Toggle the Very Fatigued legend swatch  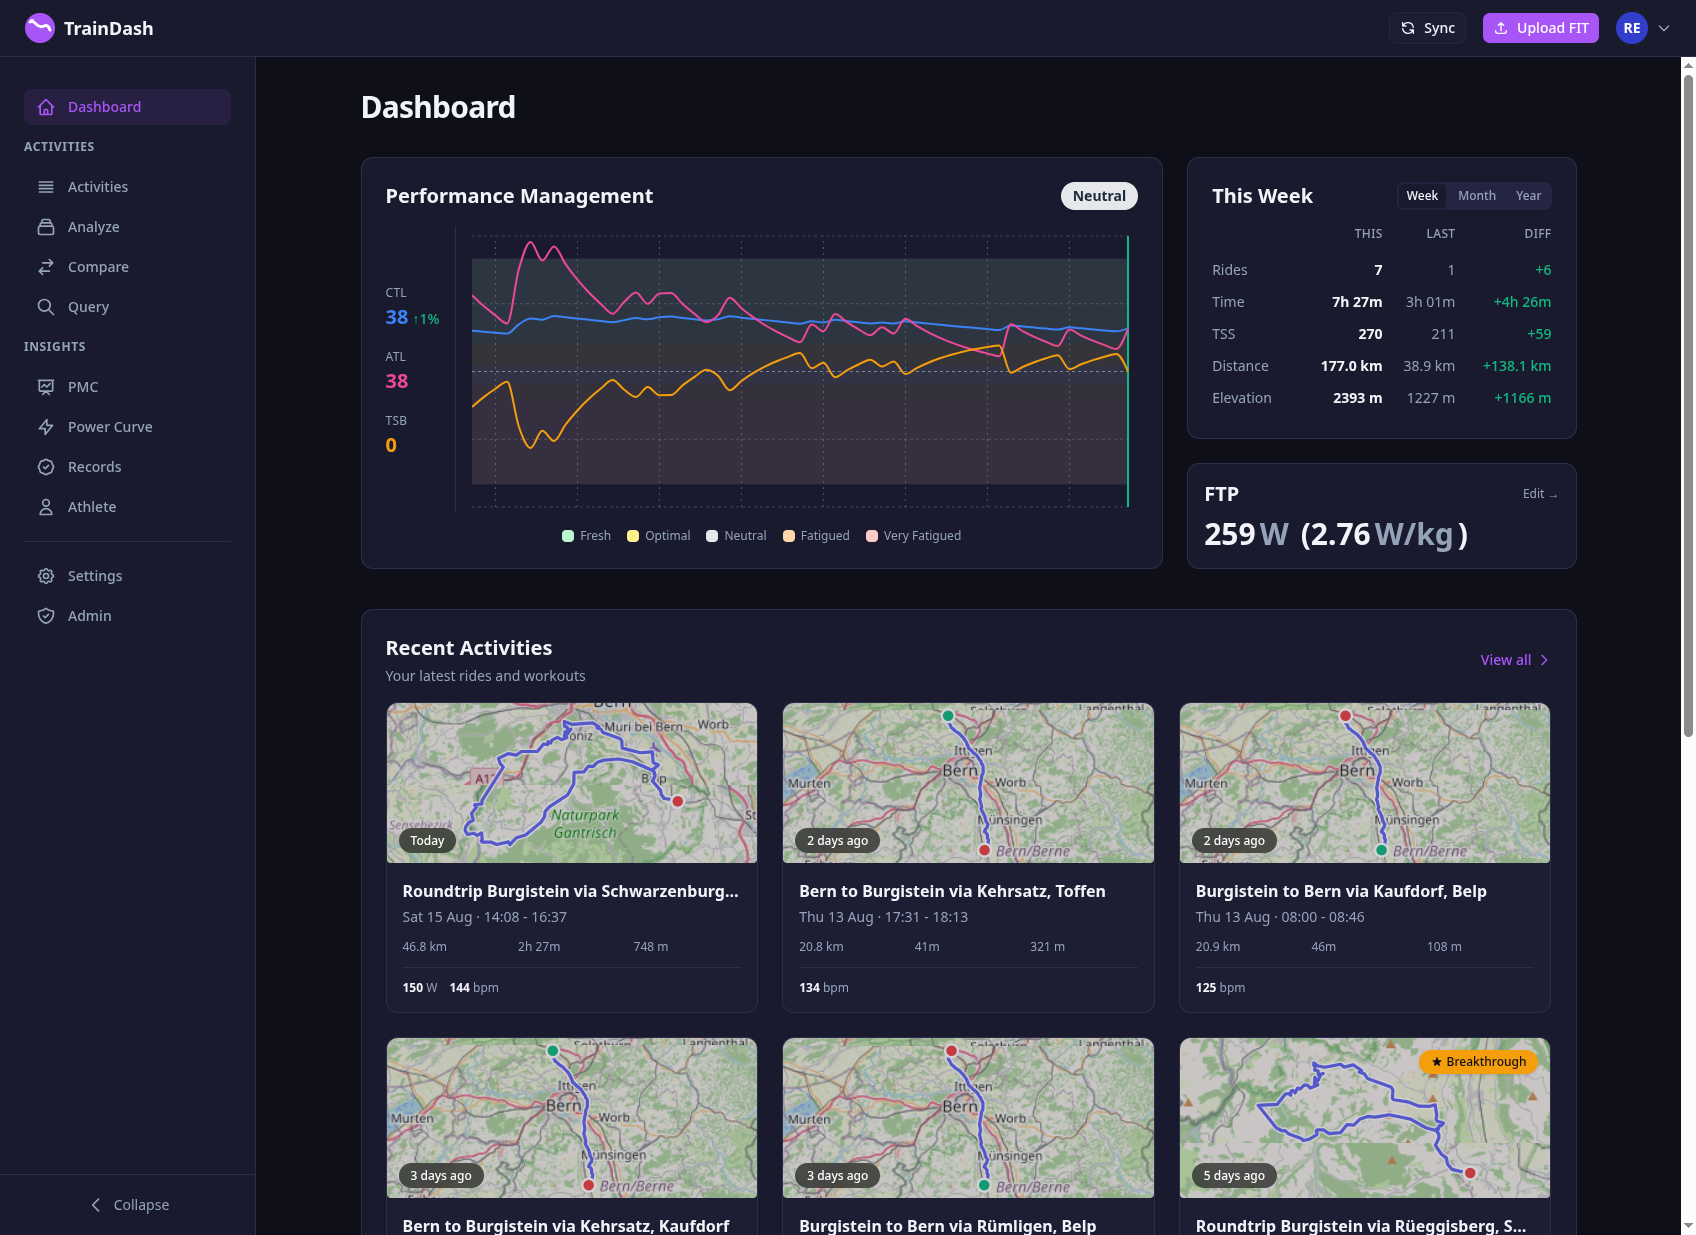tap(872, 536)
